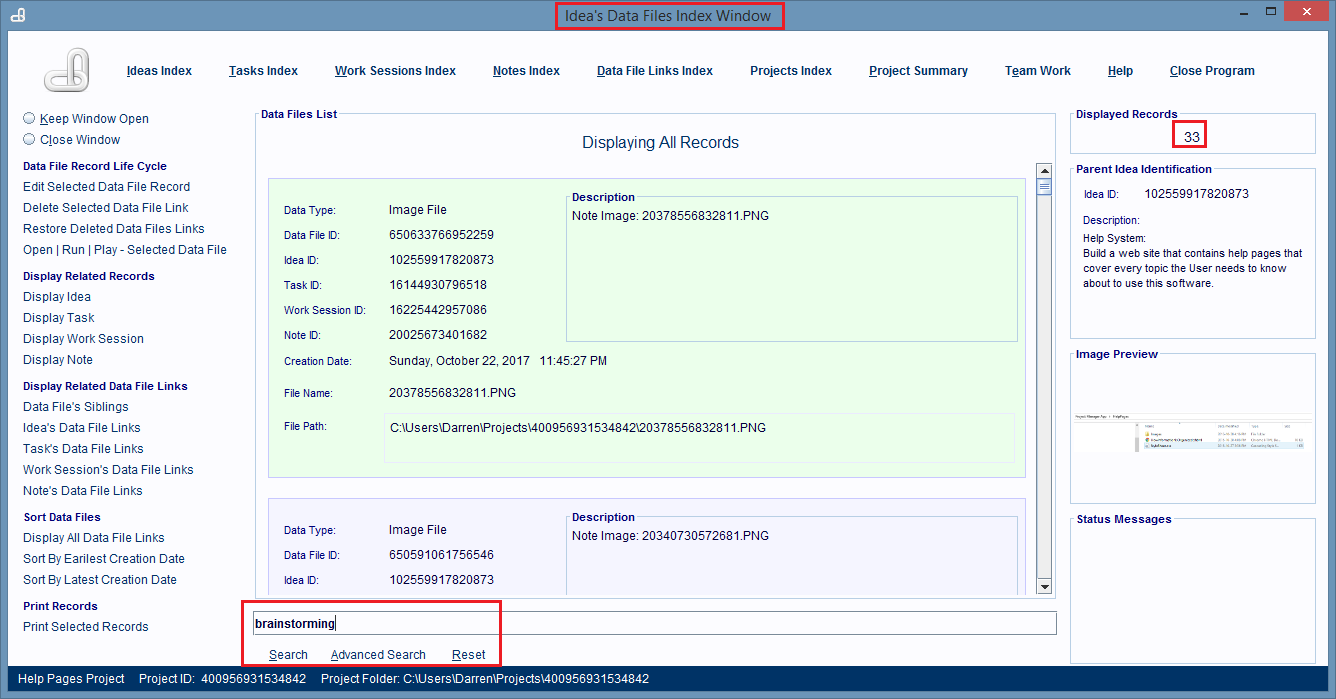Click file name 20378556832811.PNG in first record

[x=452, y=393]
